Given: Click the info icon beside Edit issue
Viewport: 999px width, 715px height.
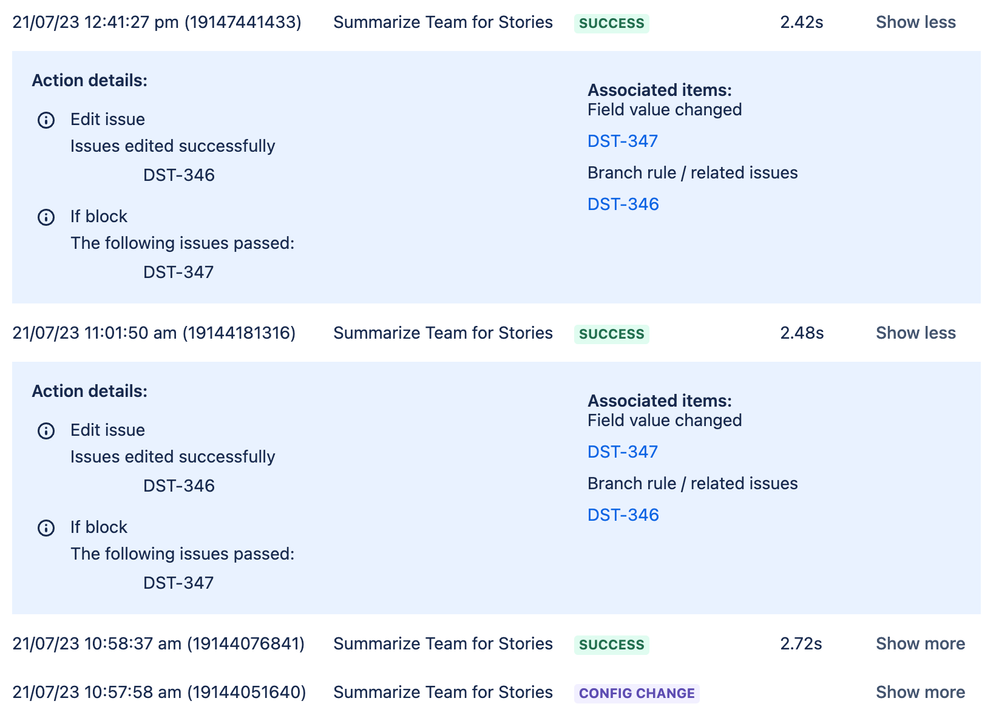Looking at the screenshot, I should tap(46, 120).
